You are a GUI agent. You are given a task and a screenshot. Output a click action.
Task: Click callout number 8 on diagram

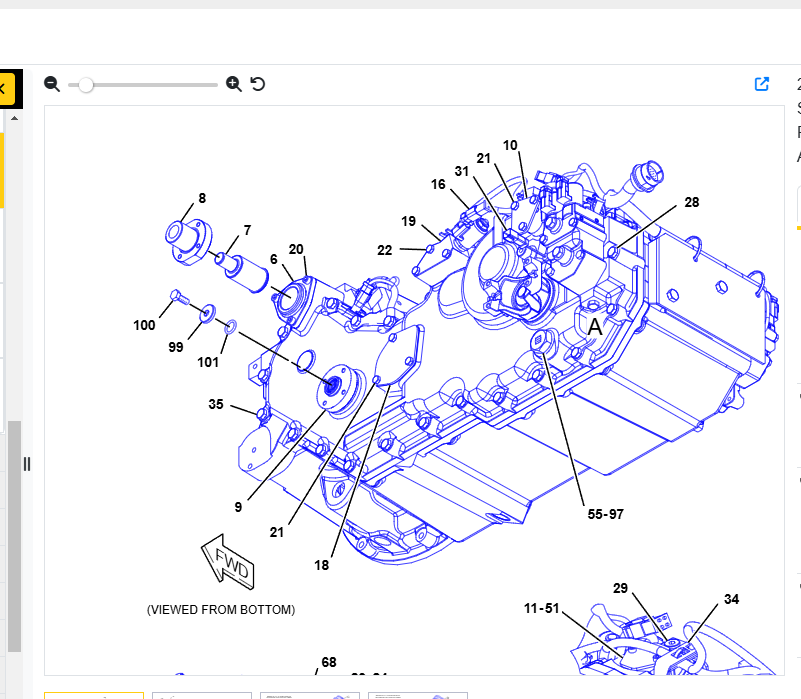[202, 198]
